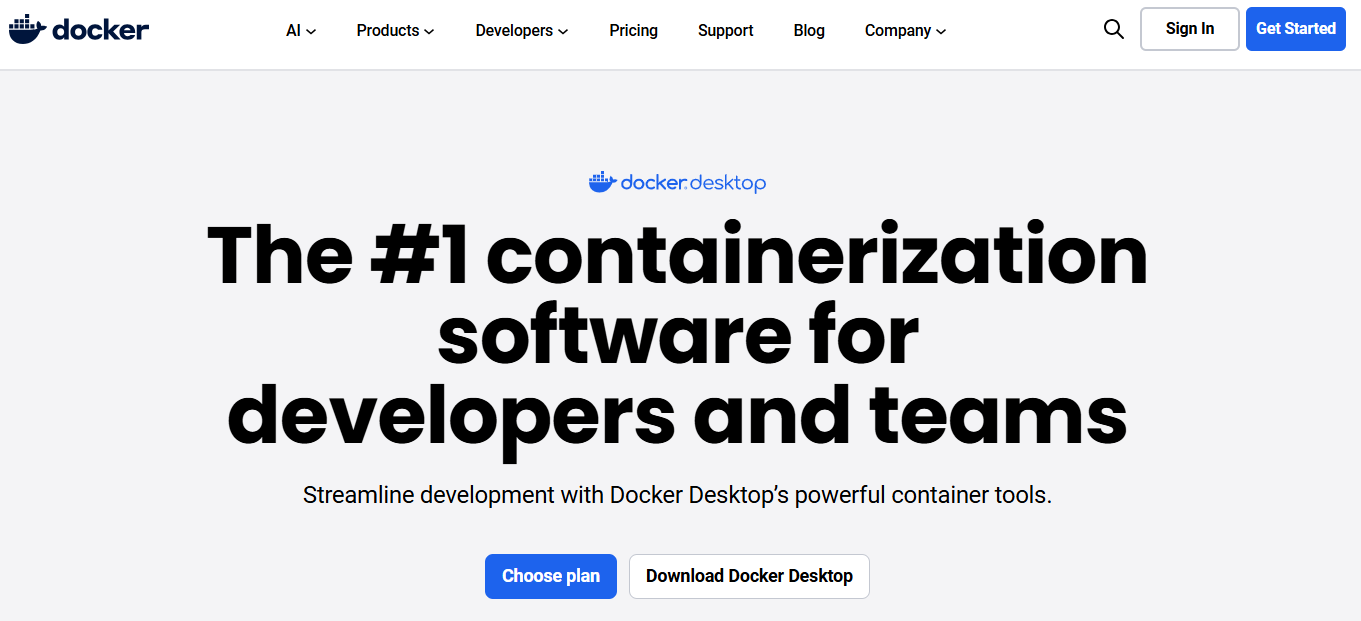Image resolution: width=1361 pixels, height=621 pixels.
Task: Select the Choose plan button
Action: [551, 576]
